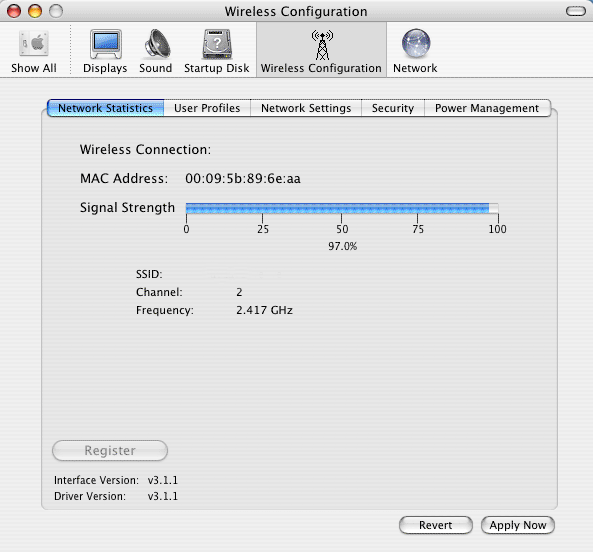
Task: Open the Power Management tab
Action: pos(487,108)
